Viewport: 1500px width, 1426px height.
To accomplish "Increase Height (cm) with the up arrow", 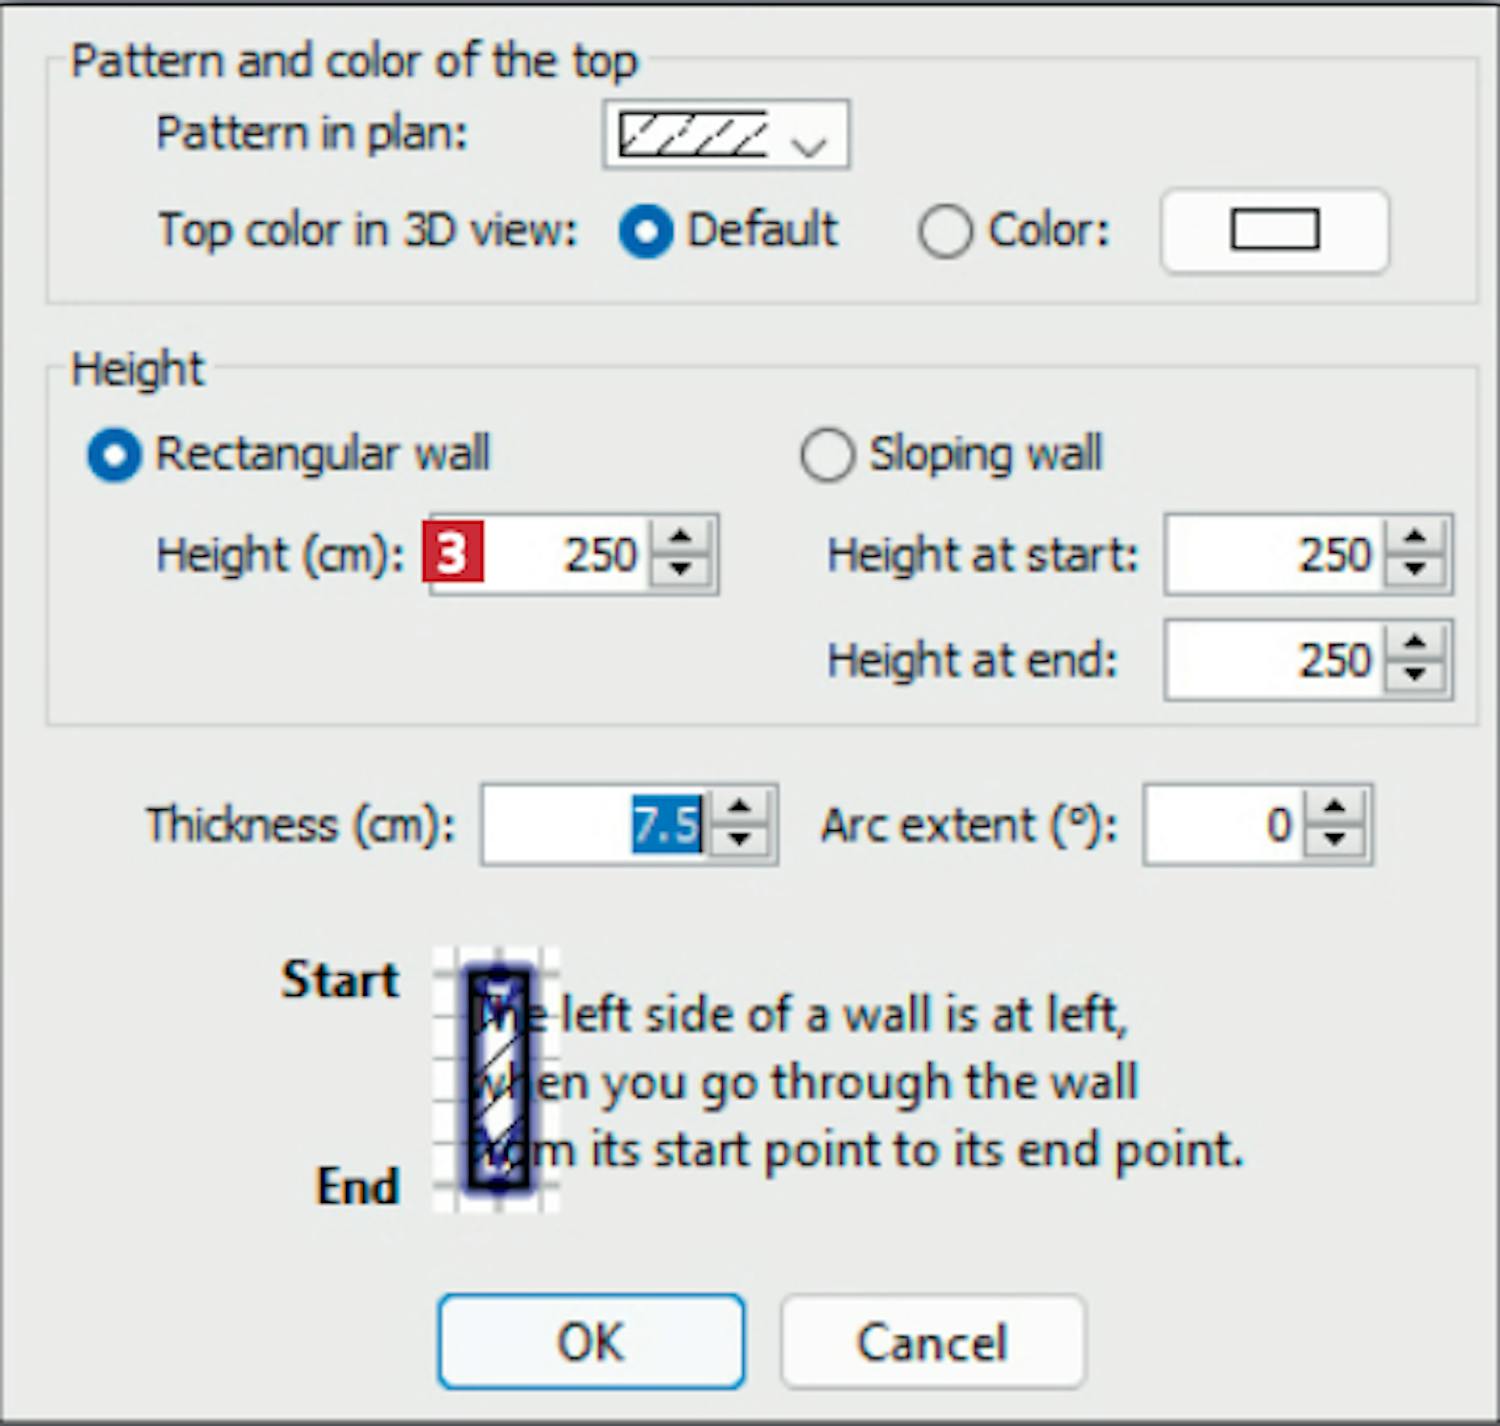I will pos(681,538).
